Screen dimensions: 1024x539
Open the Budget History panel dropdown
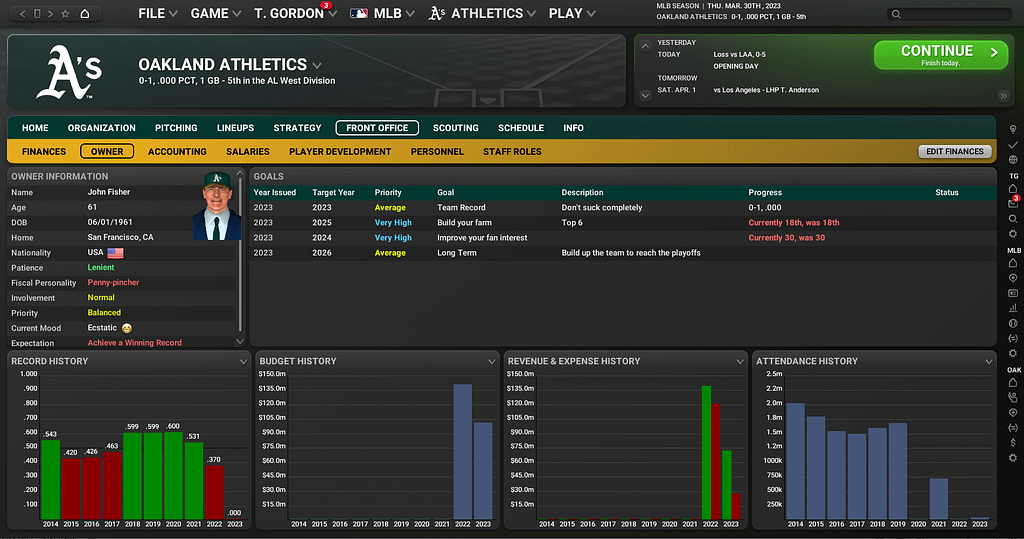[x=492, y=361]
